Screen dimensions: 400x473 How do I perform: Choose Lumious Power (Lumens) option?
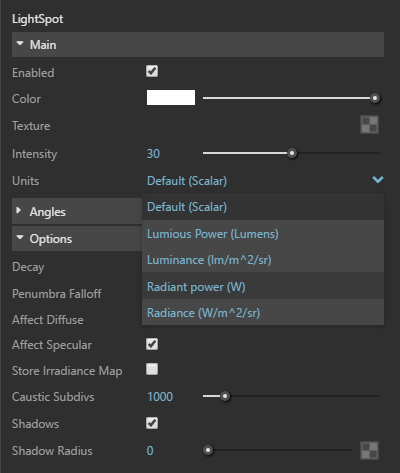(263, 233)
